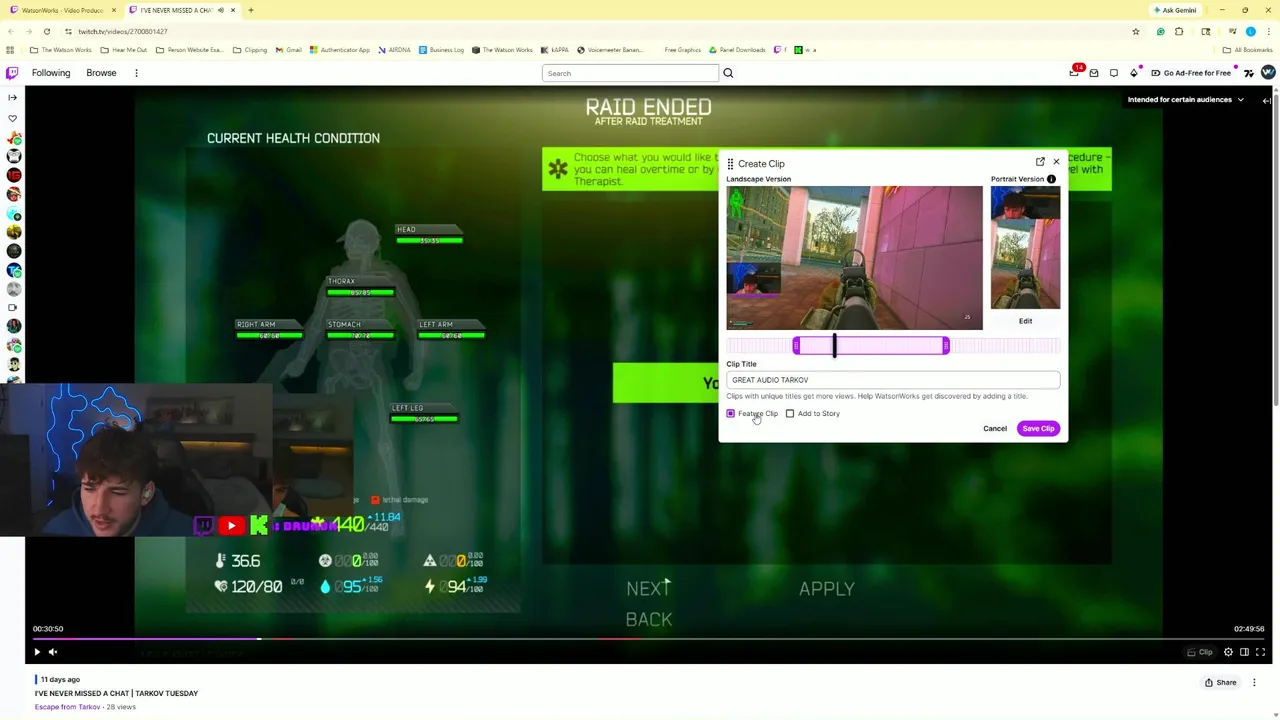This screenshot has width=1280, height=720.
Task: Click the Save Clip button
Action: tap(1038, 429)
